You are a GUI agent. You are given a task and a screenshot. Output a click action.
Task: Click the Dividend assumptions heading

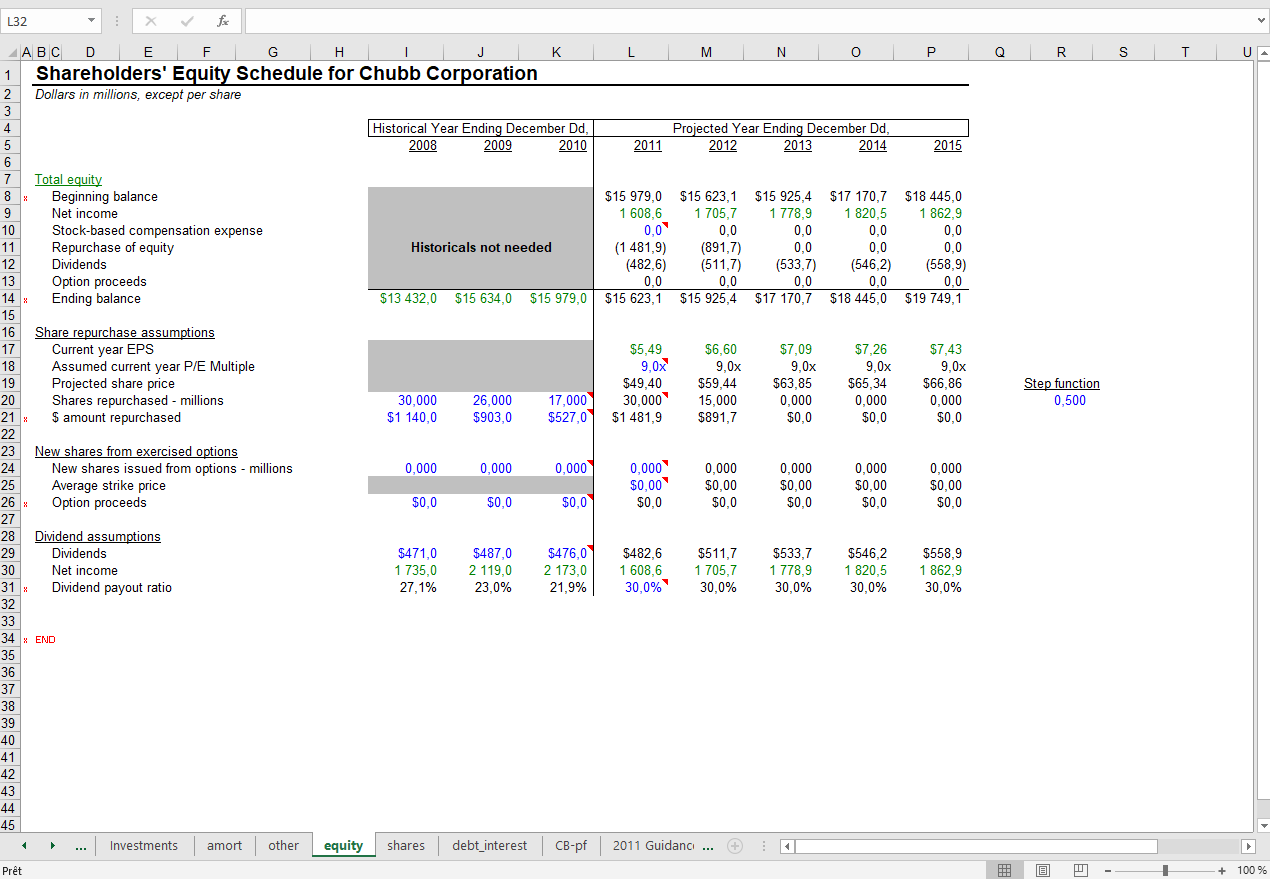pyautogui.click(x=98, y=537)
